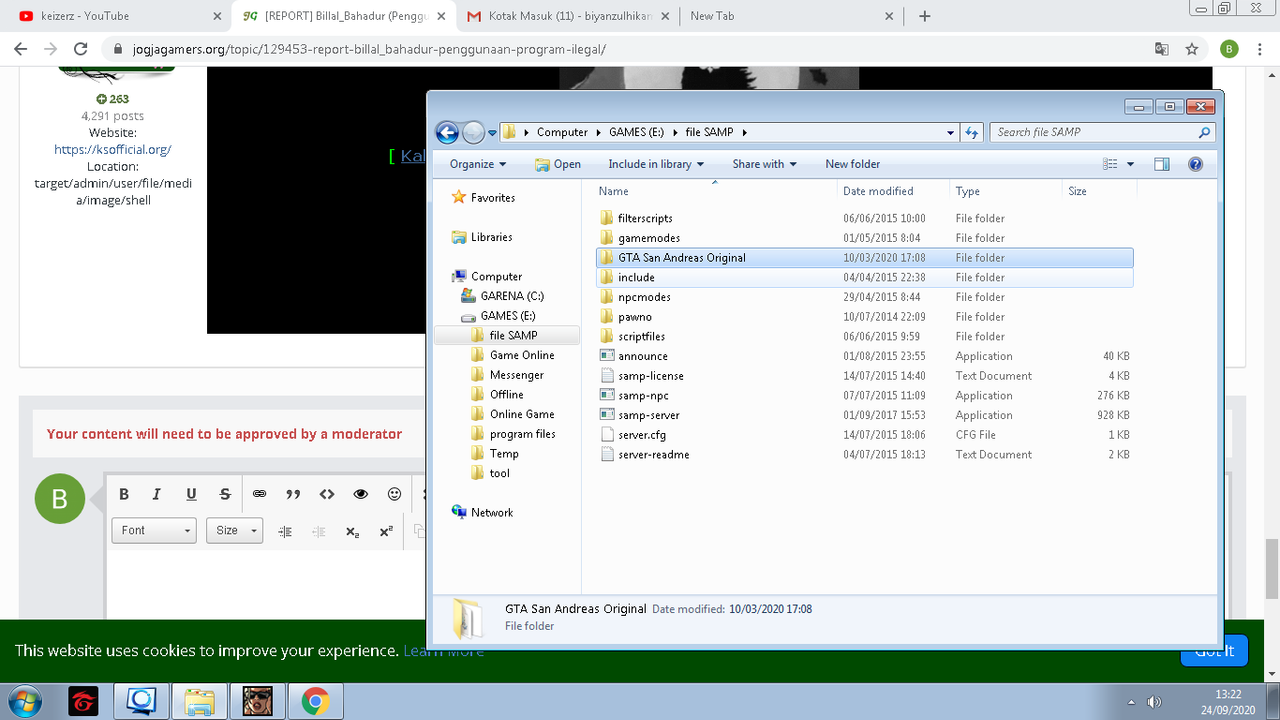The width and height of the screenshot is (1280, 720).
Task: Show the Explorer preview pane
Action: pos(1161,164)
